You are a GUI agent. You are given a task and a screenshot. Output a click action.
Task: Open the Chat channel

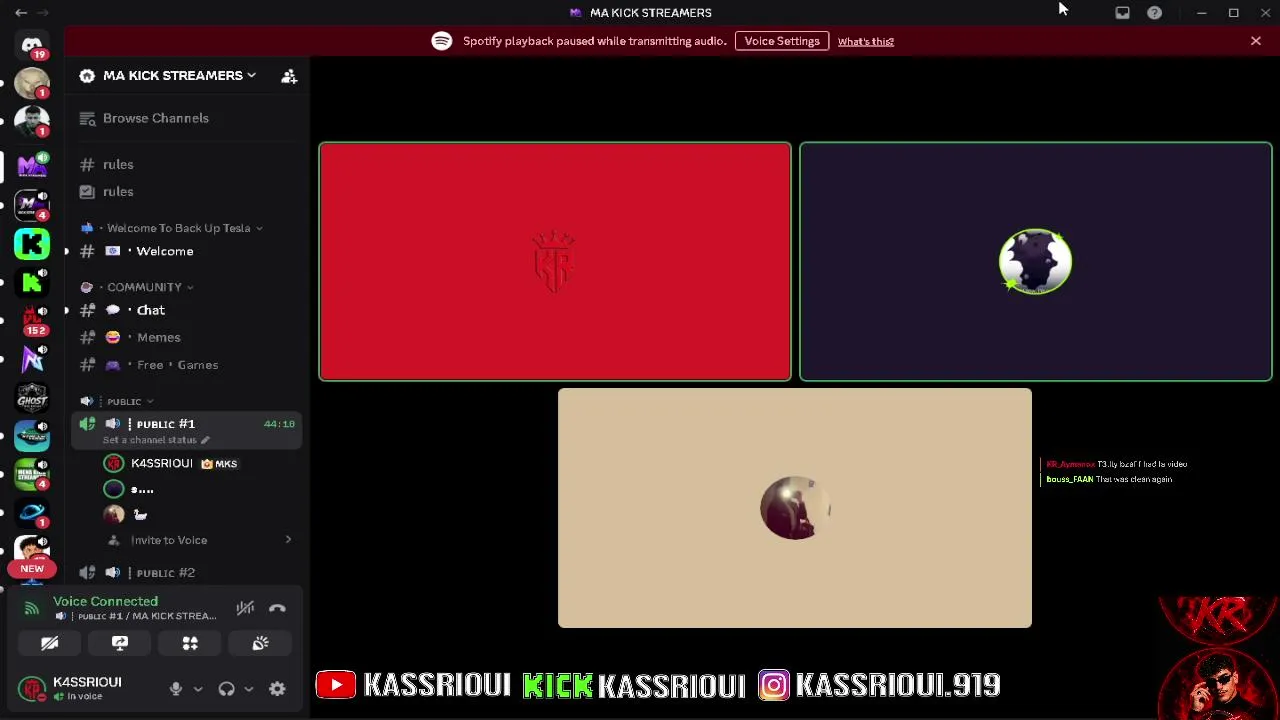(x=187, y=310)
